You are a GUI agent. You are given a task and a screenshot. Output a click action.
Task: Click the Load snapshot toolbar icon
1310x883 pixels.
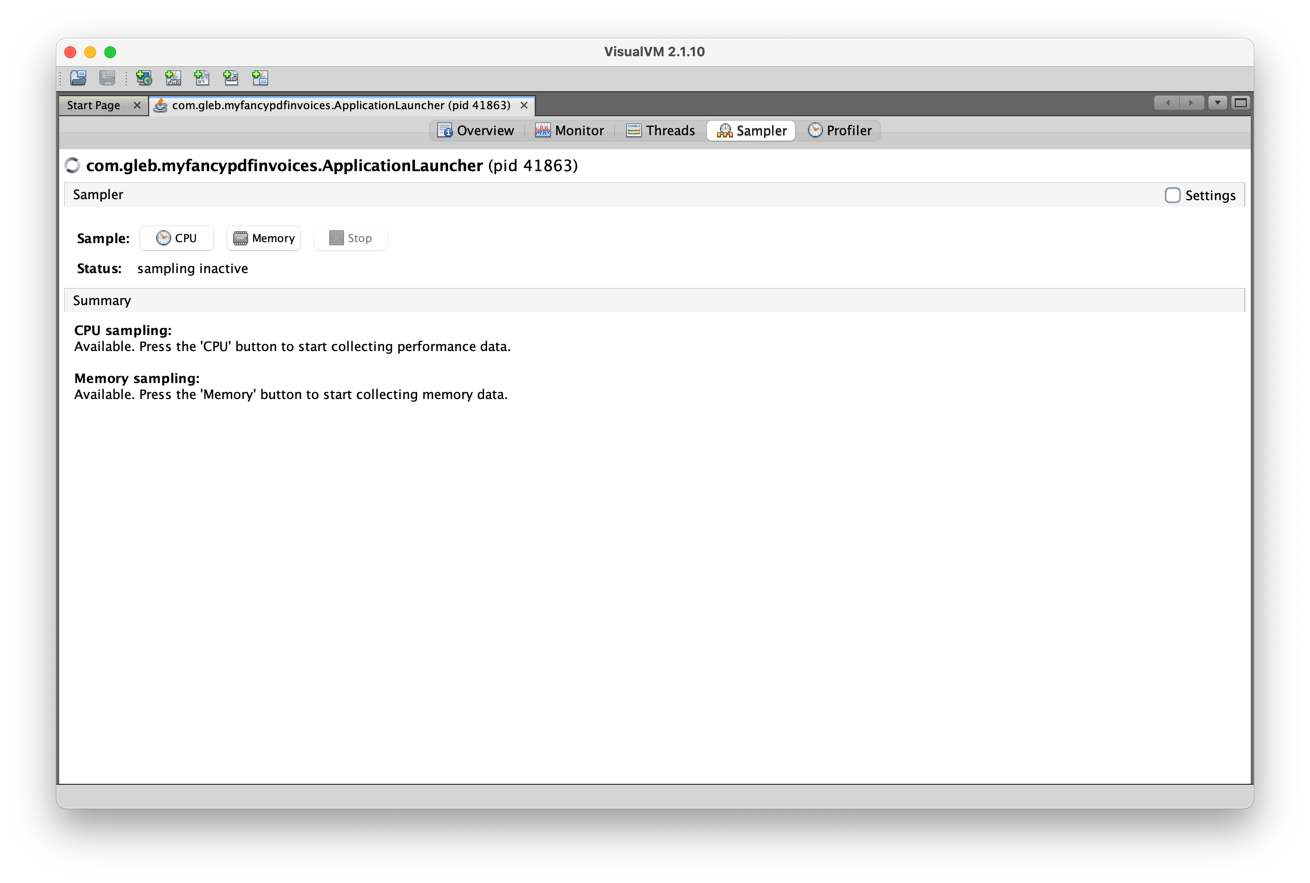78,78
